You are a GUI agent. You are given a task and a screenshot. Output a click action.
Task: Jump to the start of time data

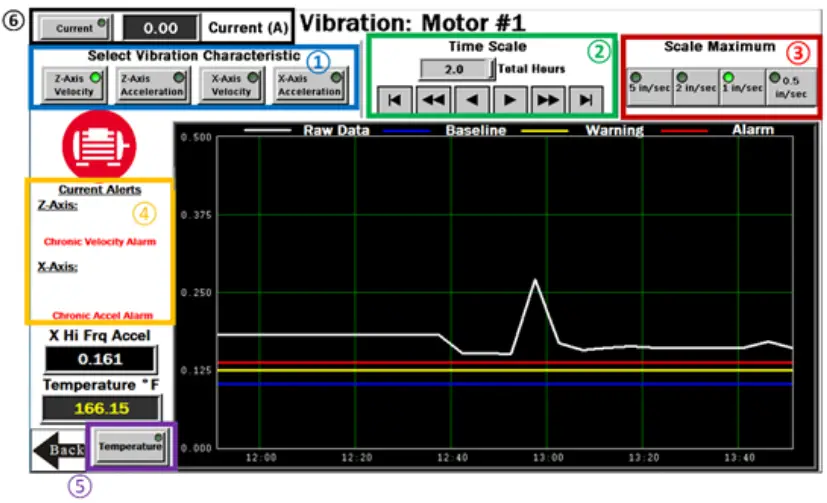tap(395, 100)
